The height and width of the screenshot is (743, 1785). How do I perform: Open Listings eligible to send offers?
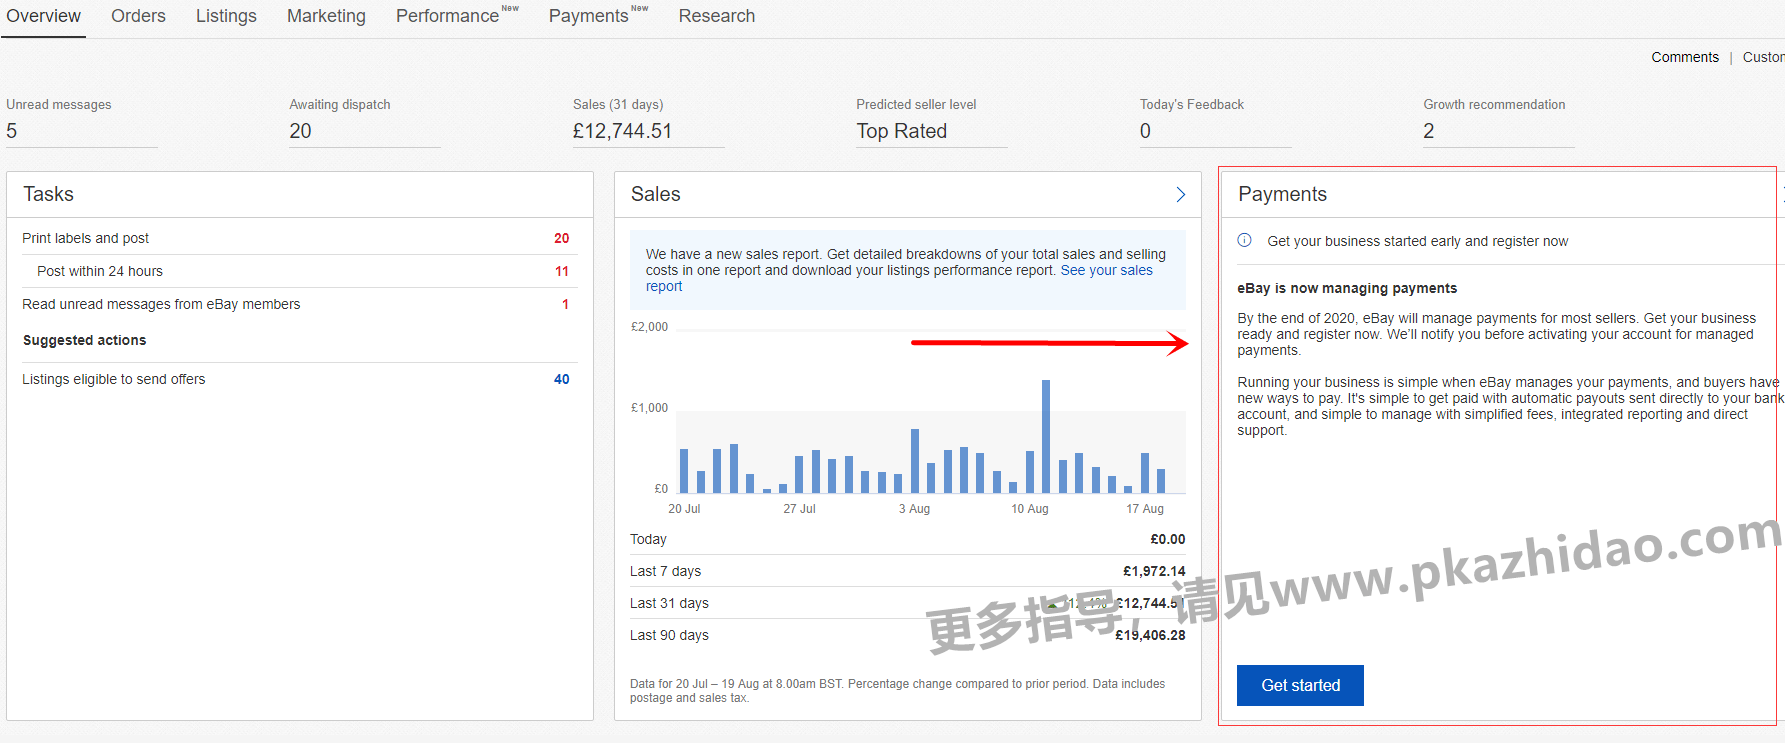click(114, 379)
